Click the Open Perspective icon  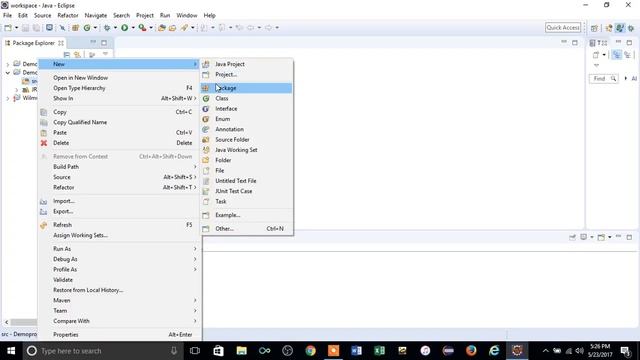[x=594, y=28]
